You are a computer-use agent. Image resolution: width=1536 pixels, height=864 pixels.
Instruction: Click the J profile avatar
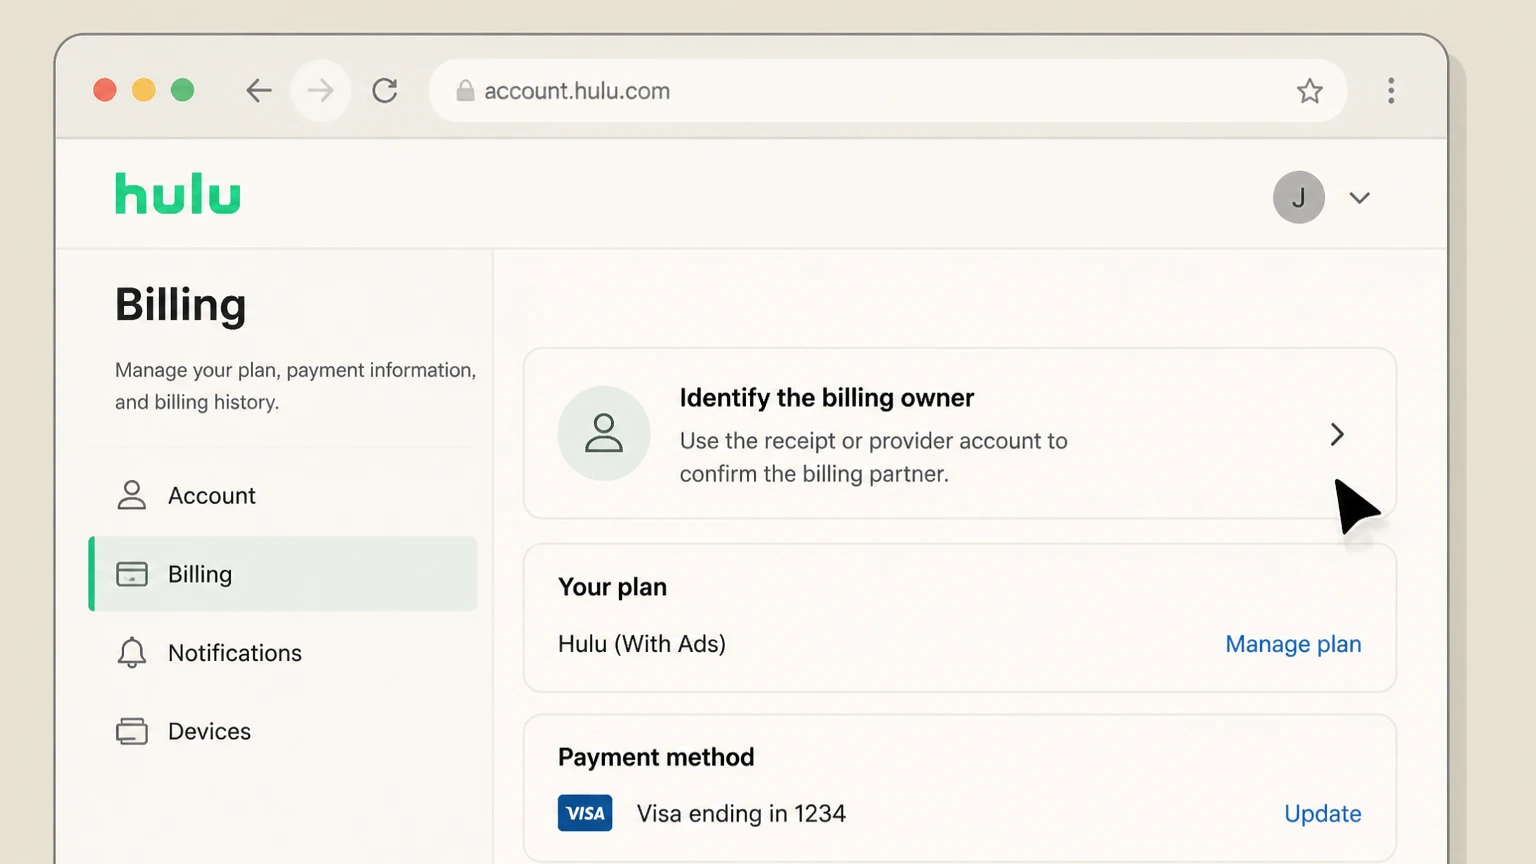tap(1299, 197)
